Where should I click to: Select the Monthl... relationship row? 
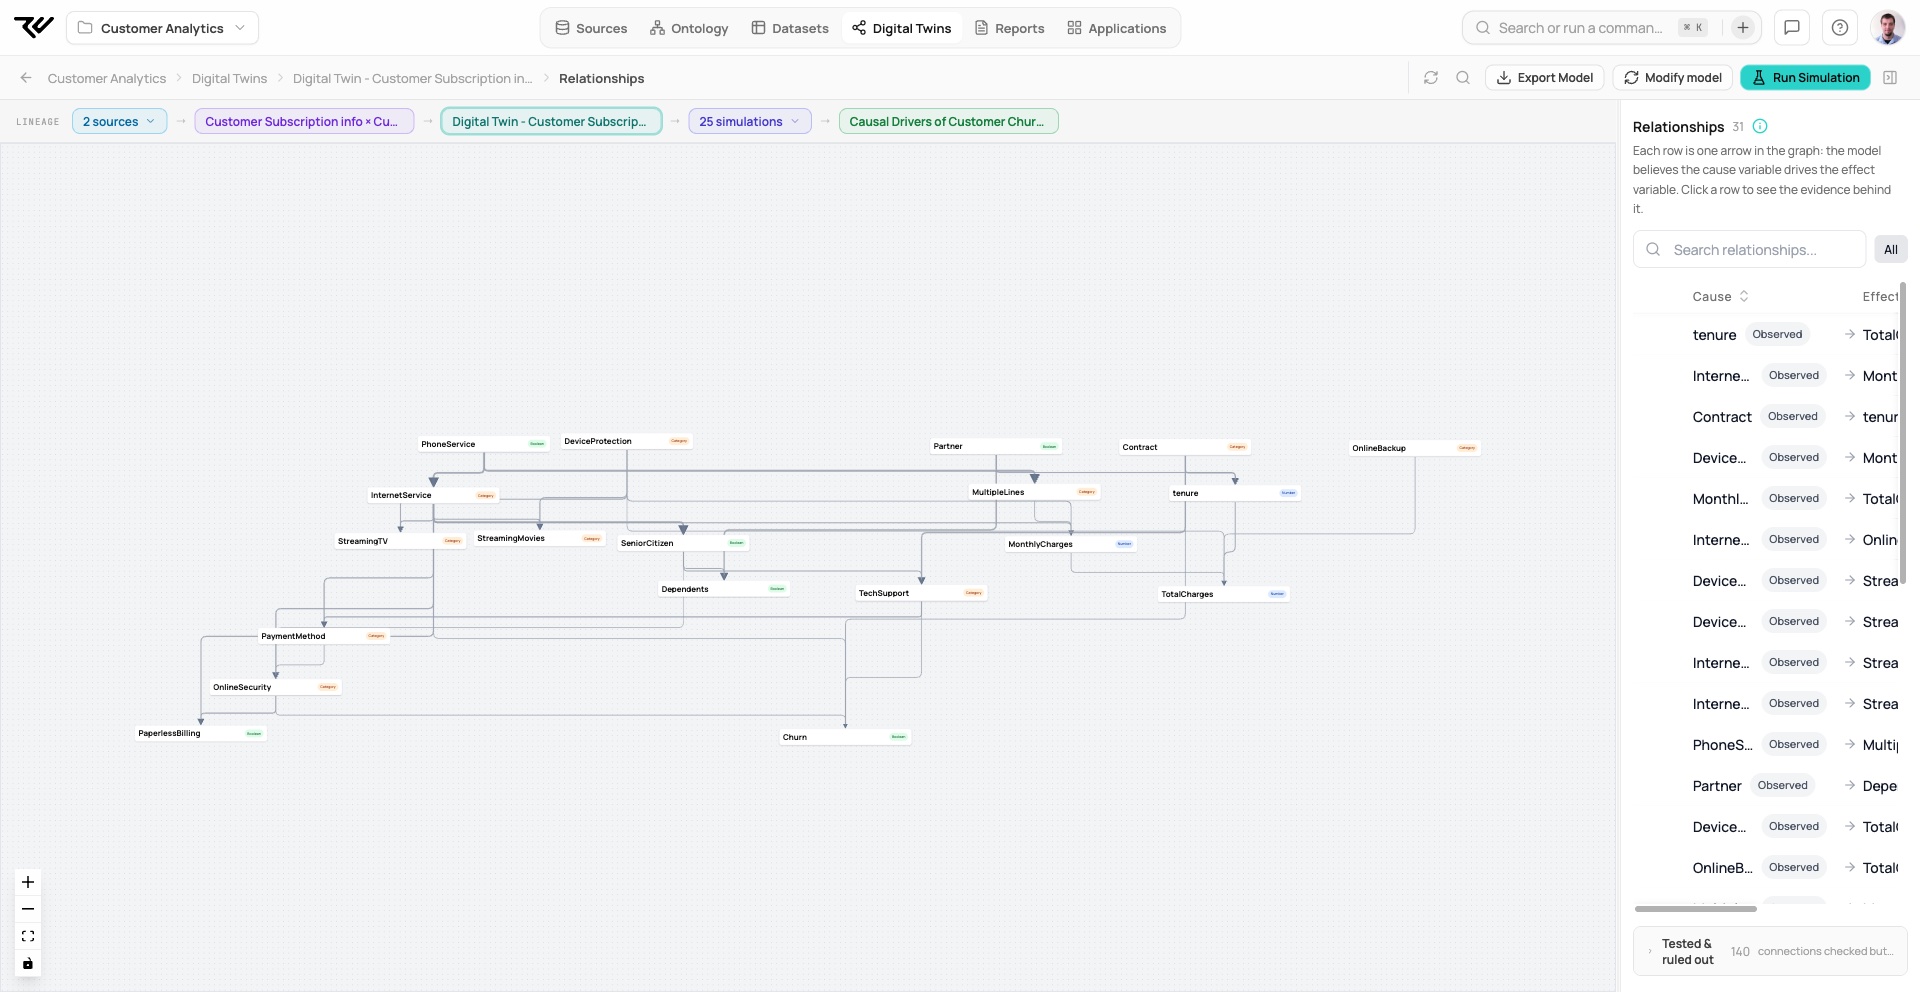[1766, 499]
